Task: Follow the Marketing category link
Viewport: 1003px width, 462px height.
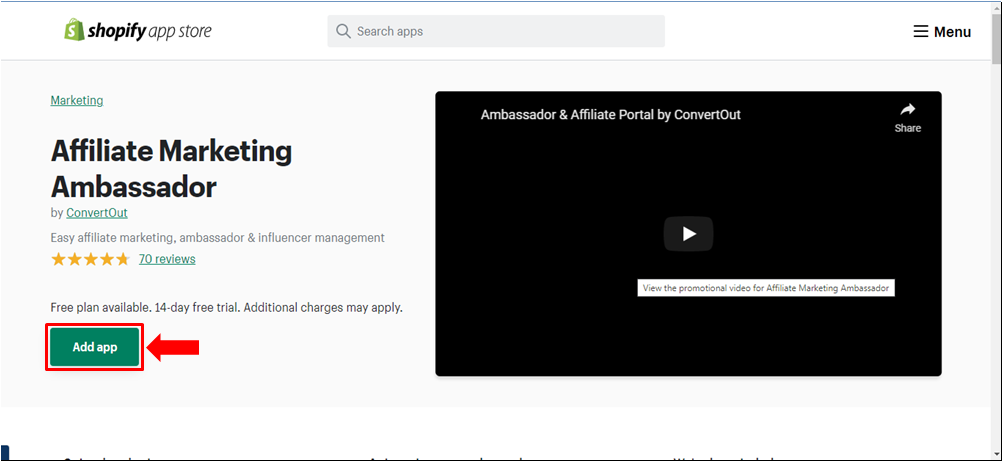Action: pos(77,100)
